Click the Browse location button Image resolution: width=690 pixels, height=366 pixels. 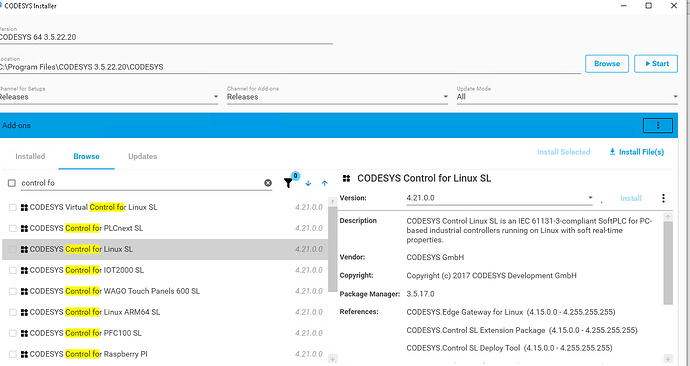607,64
